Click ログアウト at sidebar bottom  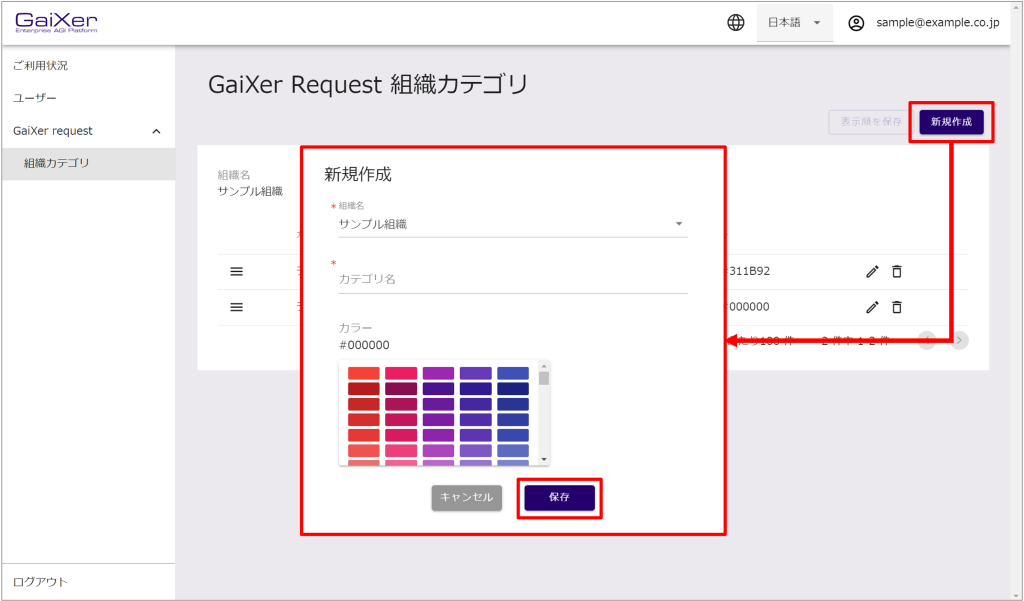[x=40, y=582]
